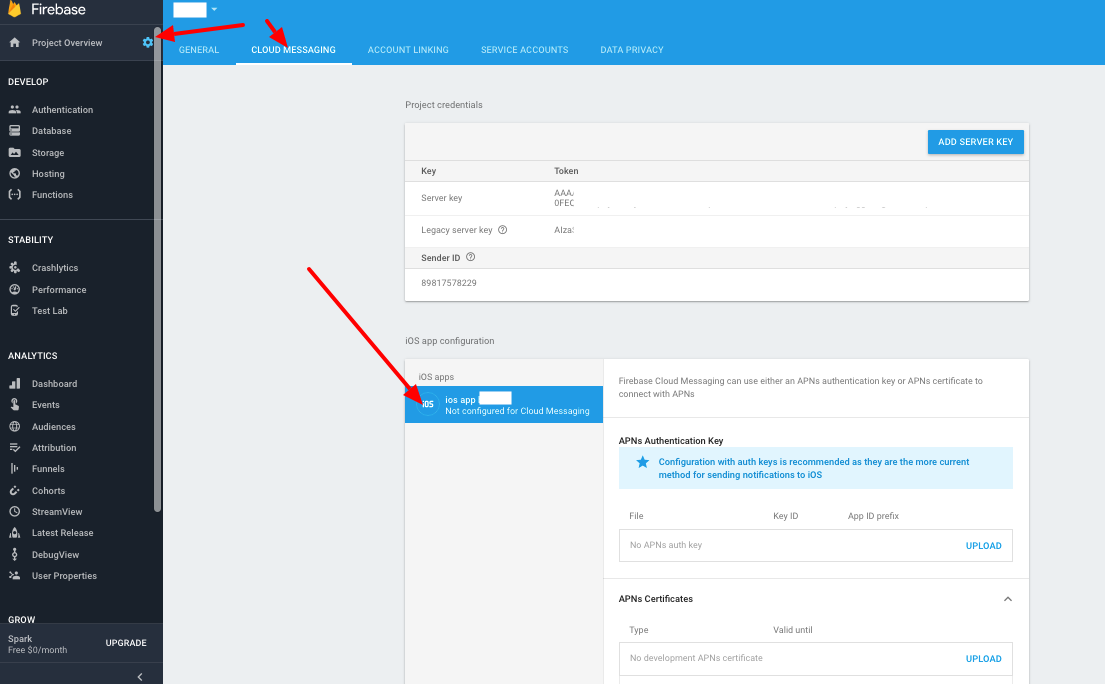
Task: Open project settings gear icon
Action: (x=147, y=42)
